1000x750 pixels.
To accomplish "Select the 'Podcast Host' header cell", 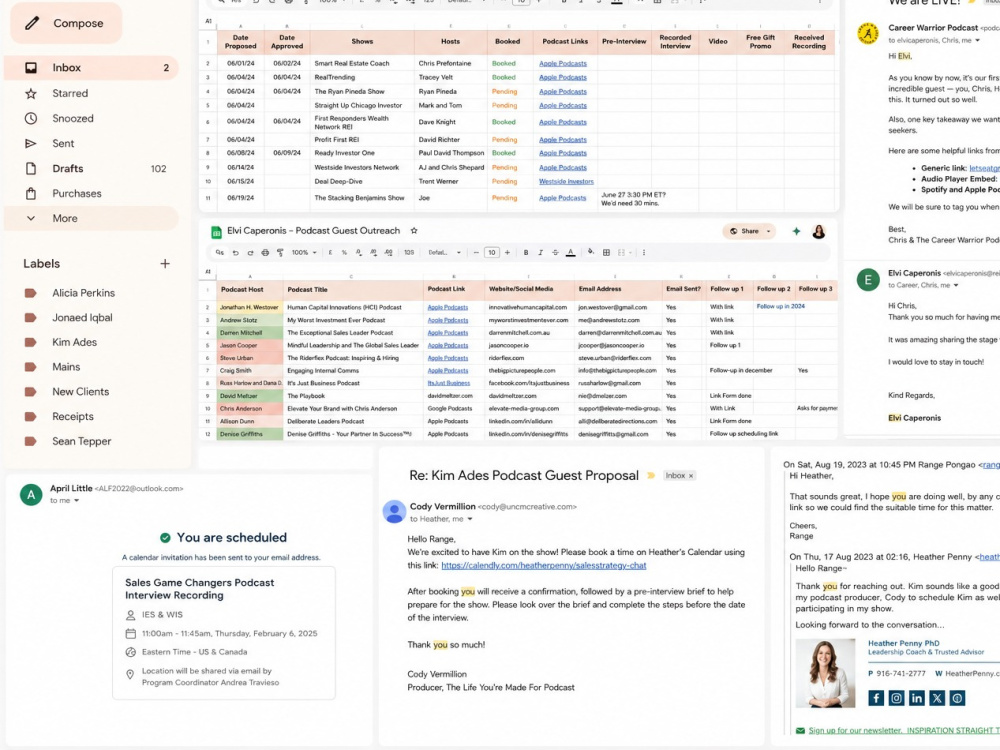I will click(250, 290).
